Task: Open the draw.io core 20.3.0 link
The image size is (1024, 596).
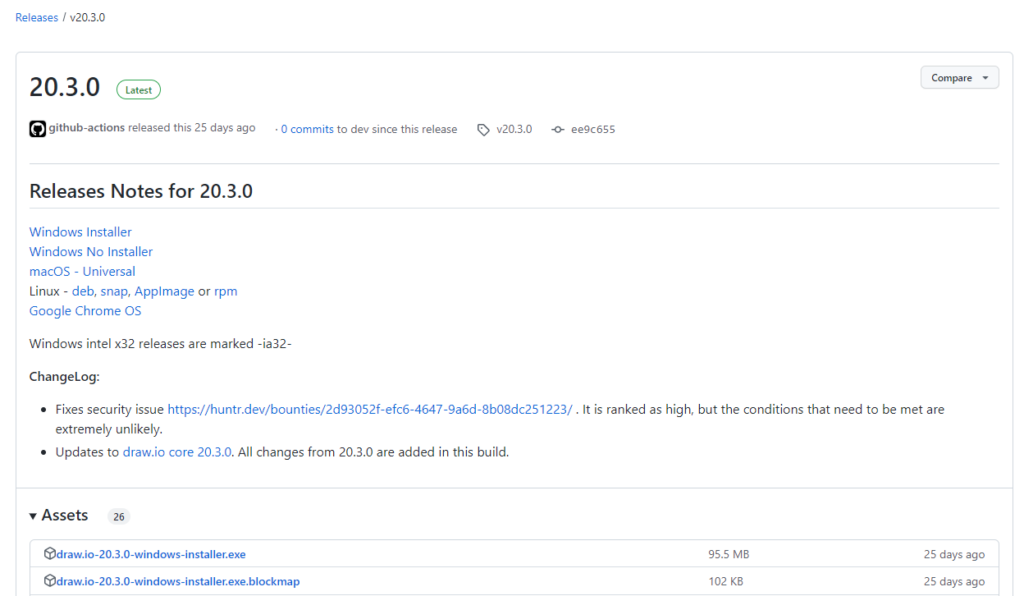Action: (x=177, y=452)
